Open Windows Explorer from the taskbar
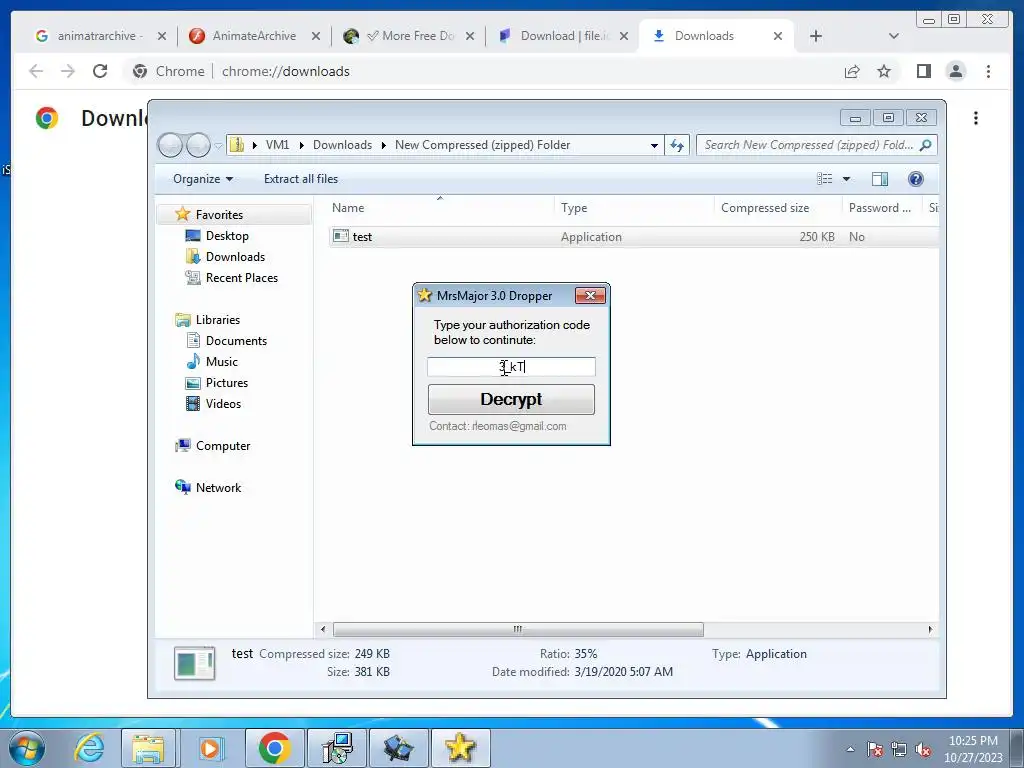The image size is (1024, 768). 148,748
